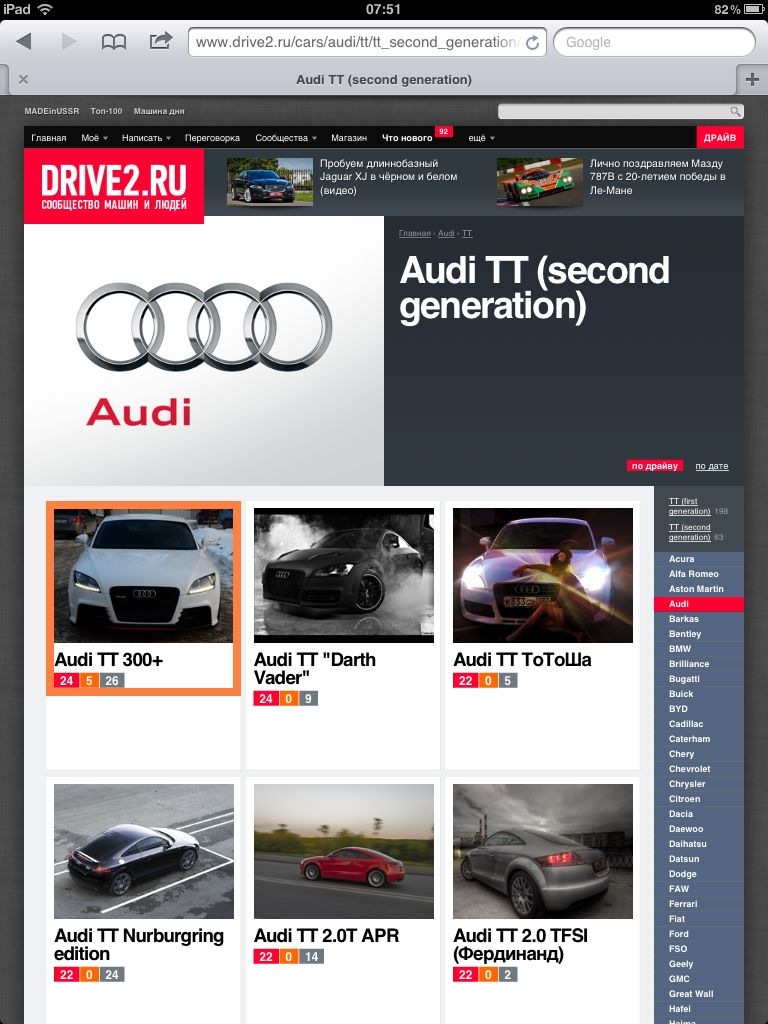
Task: Select TT (first generation) in sidebar
Action: 690,506
